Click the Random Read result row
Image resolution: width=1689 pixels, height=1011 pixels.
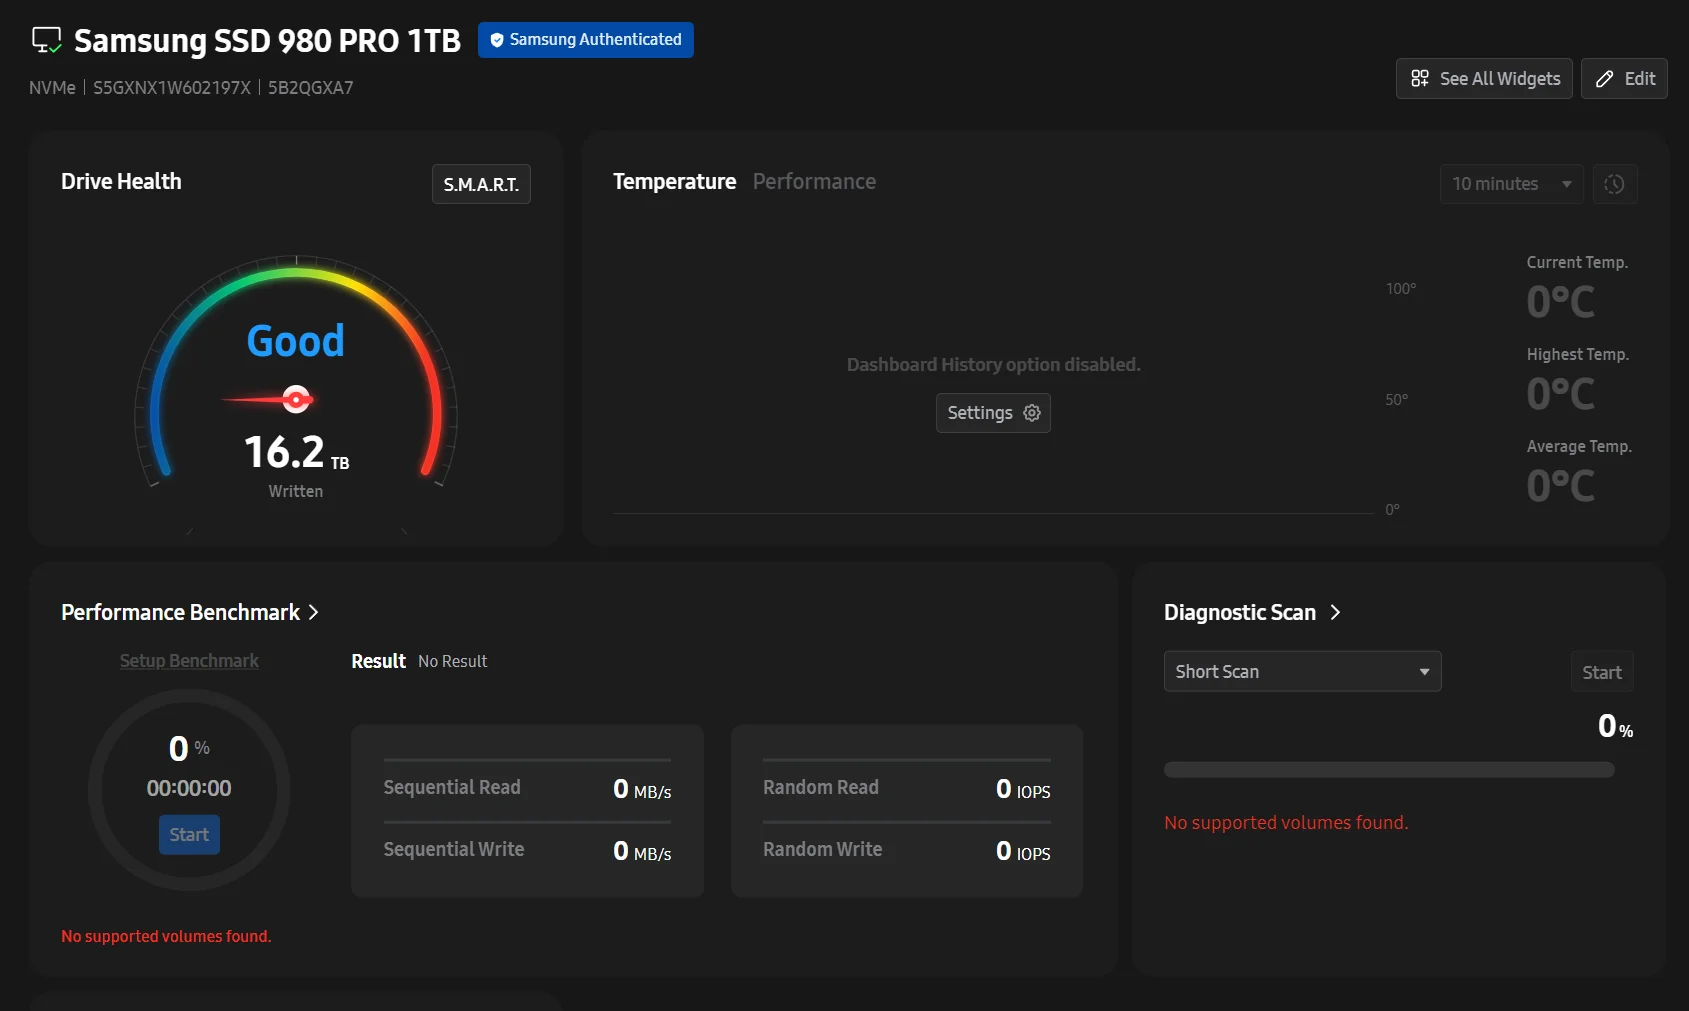[907, 788]
